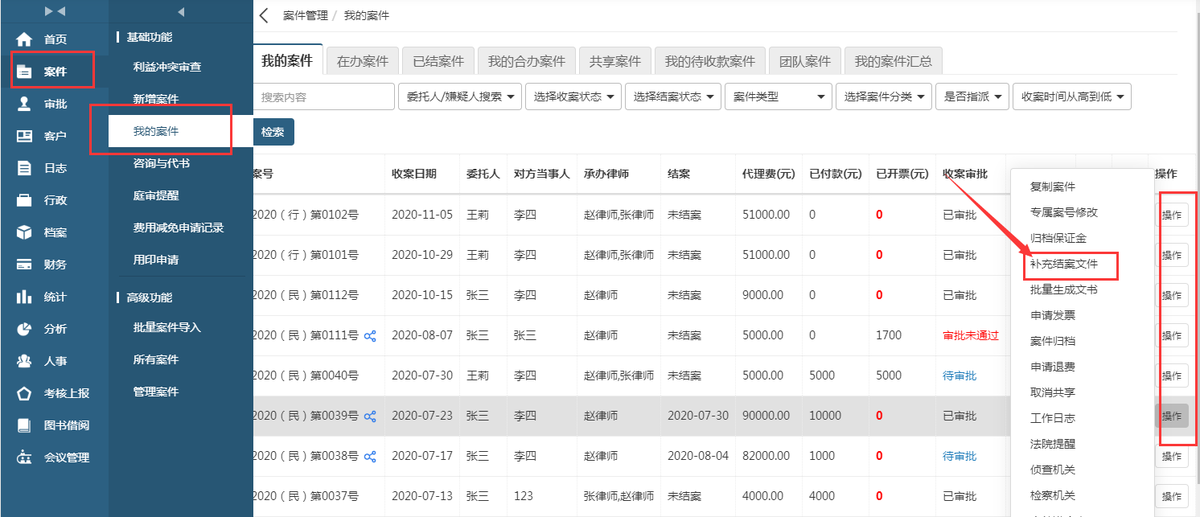This screenshot has width=1200, height=517.
Task: Select the 客户 customer icon in sidebar
Action: 24,136
